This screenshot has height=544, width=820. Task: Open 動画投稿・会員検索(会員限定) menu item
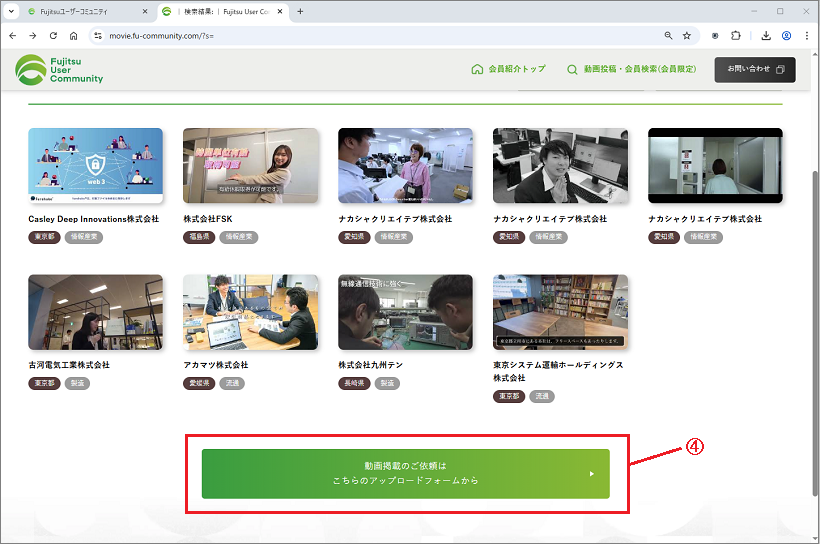click(632, 69)
